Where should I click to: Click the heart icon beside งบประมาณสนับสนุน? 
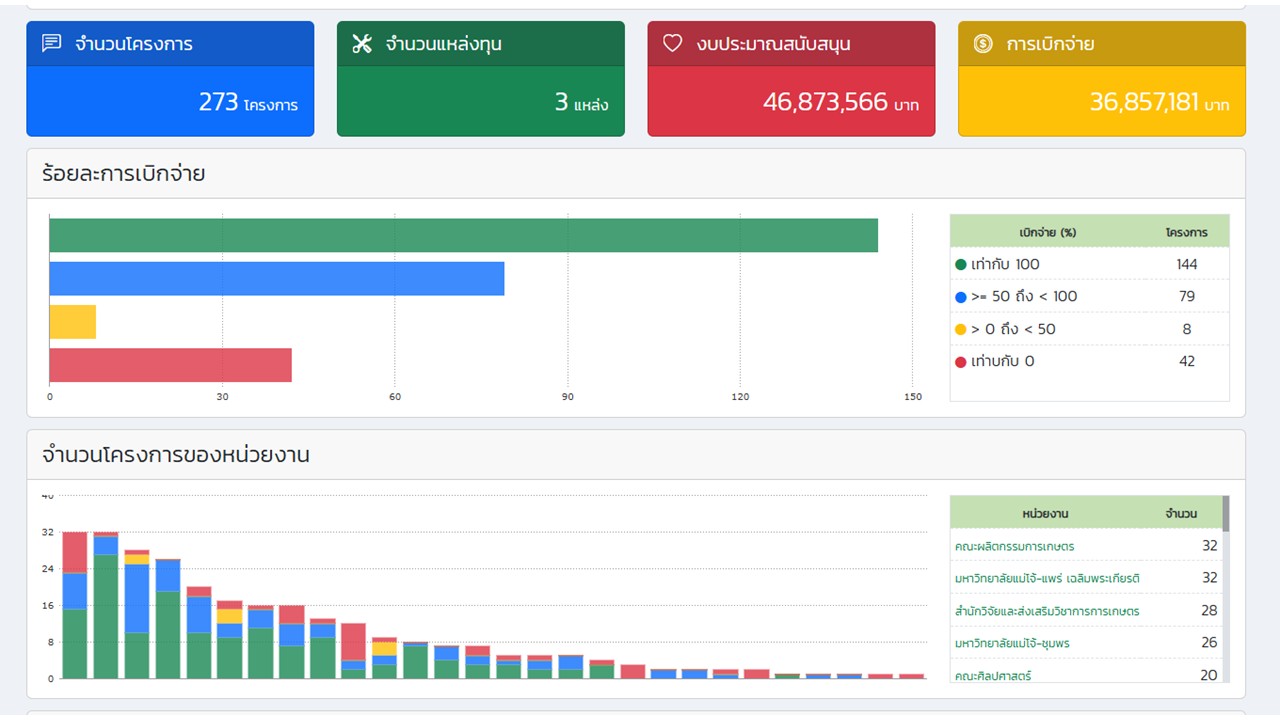point(673,44)
